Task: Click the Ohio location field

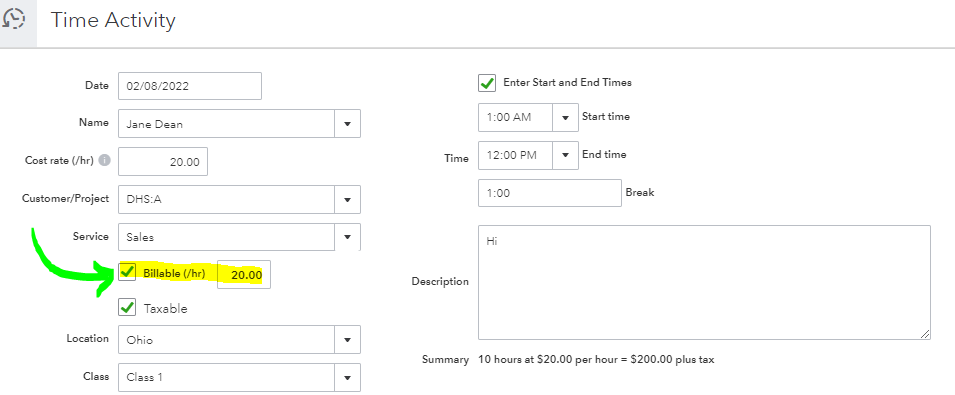Action: coord(227,340)
